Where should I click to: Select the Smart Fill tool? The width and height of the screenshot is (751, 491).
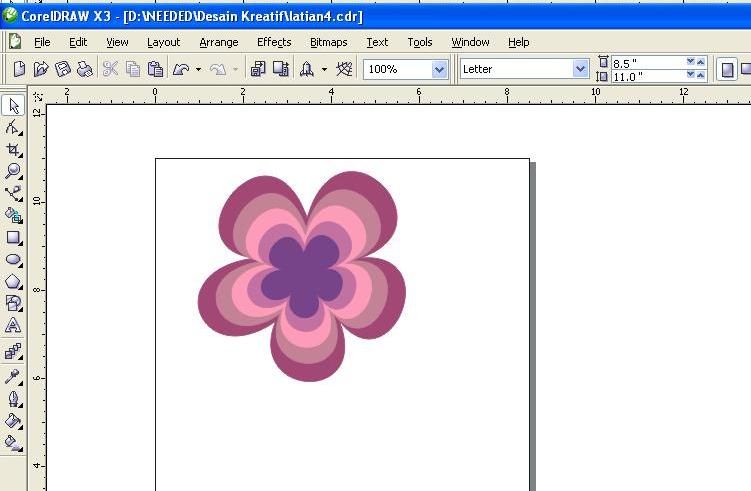pos(13,216)
